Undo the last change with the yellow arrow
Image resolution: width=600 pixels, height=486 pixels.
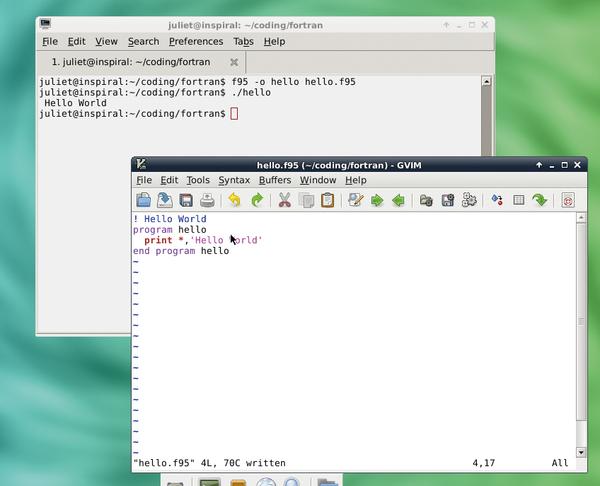234,200
